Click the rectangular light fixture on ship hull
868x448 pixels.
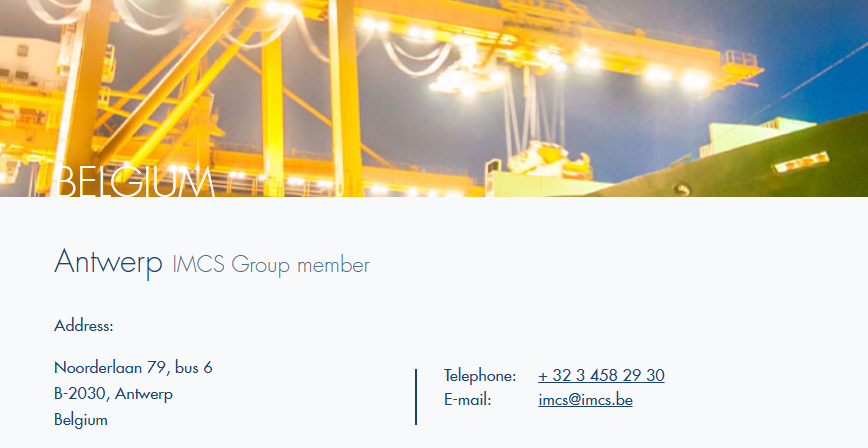(802, 162)
